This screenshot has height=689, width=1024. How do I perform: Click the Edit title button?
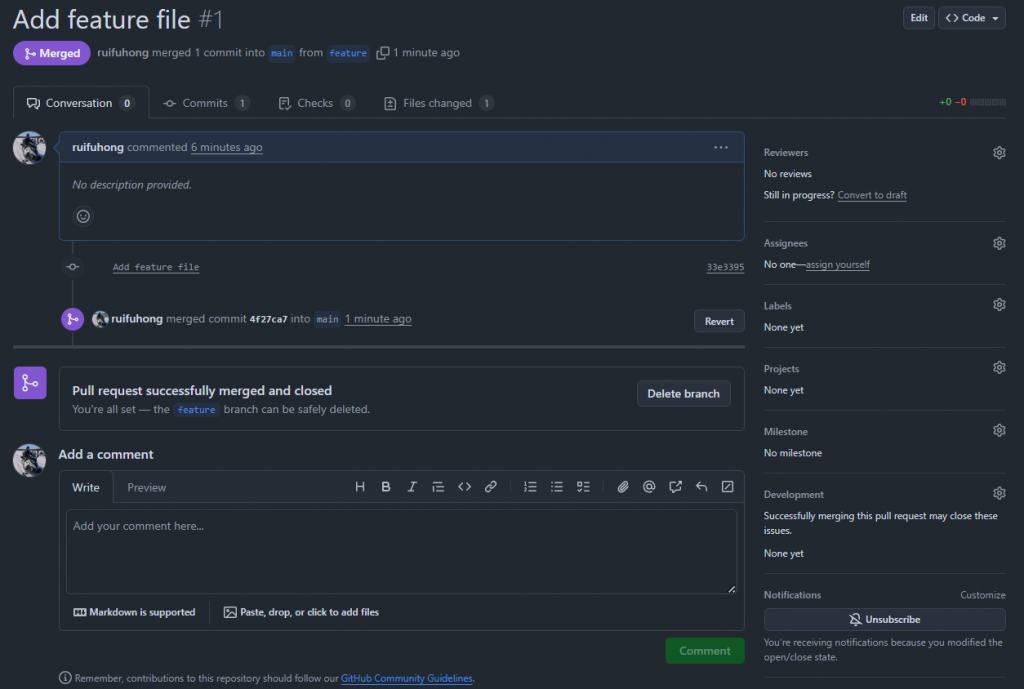pyautogui.click(x=919, y=18)
